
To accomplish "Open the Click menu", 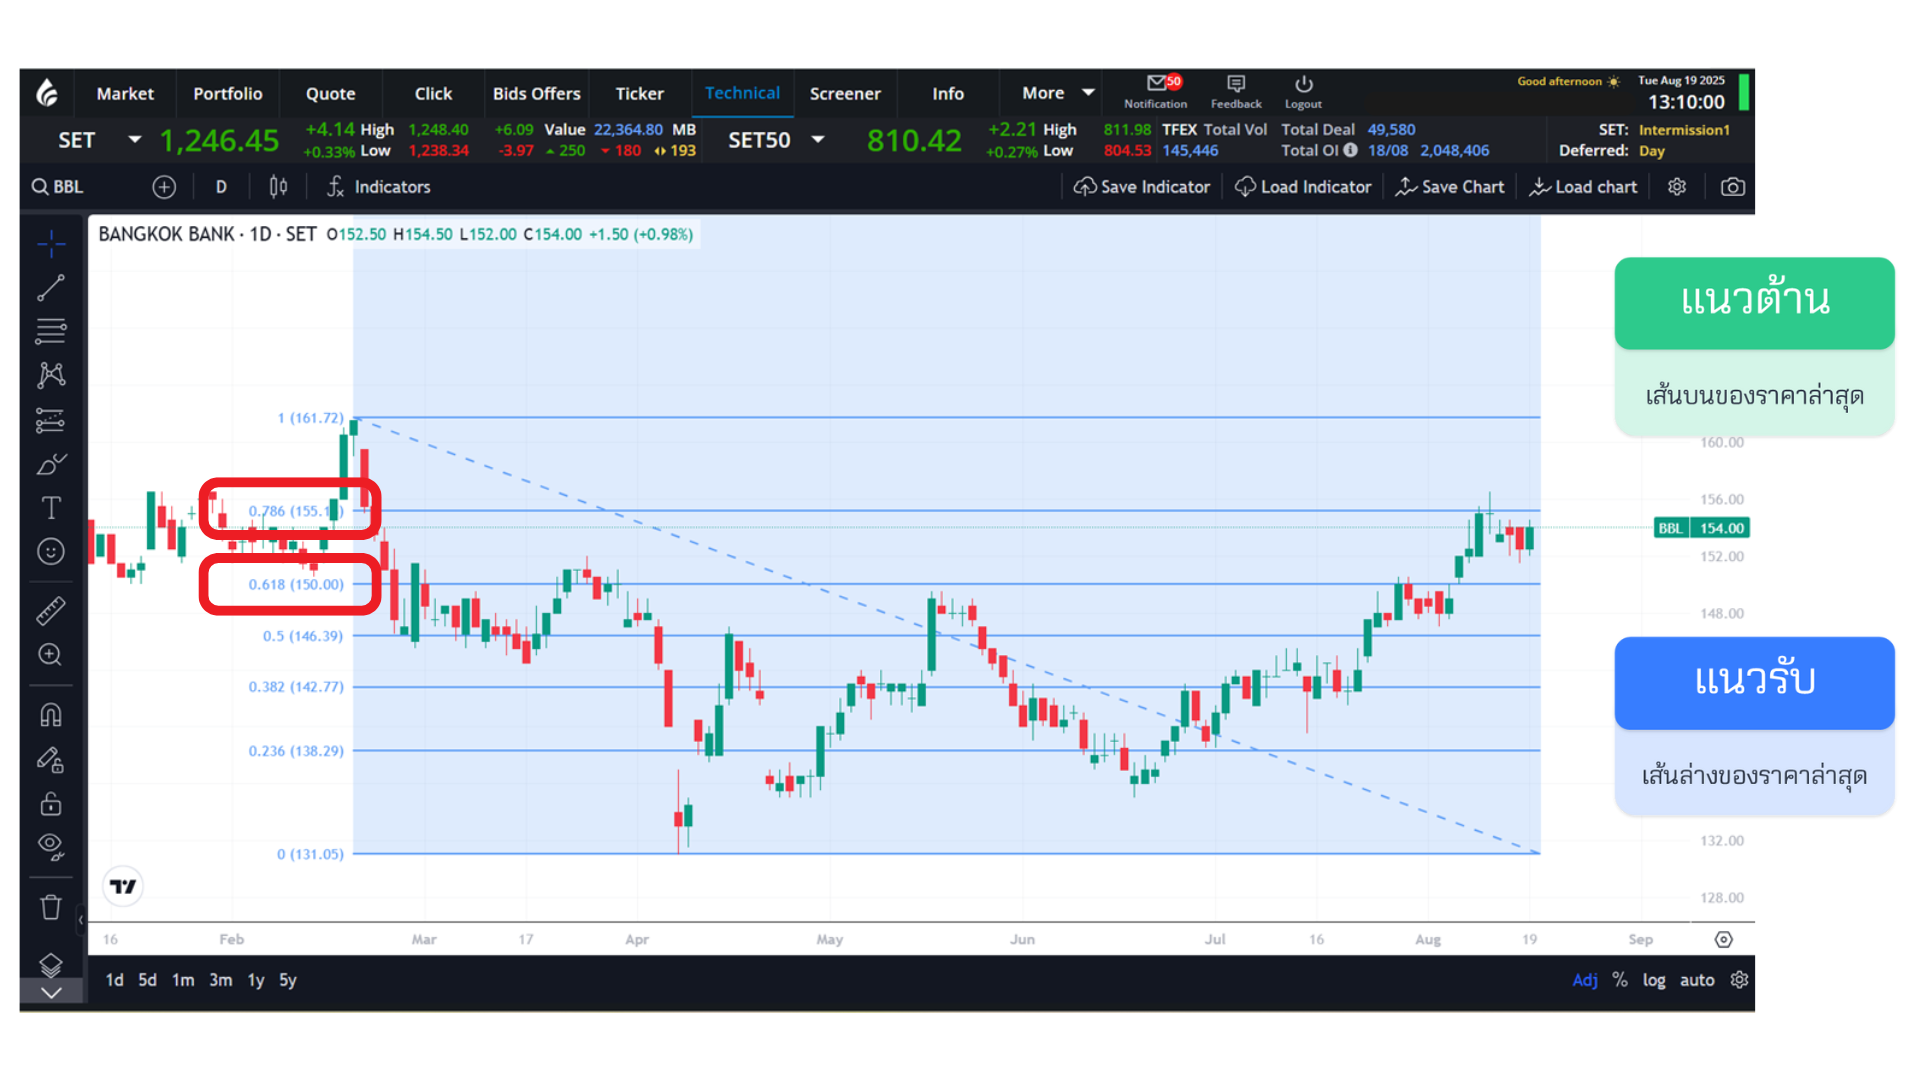I will pos(434,93).
